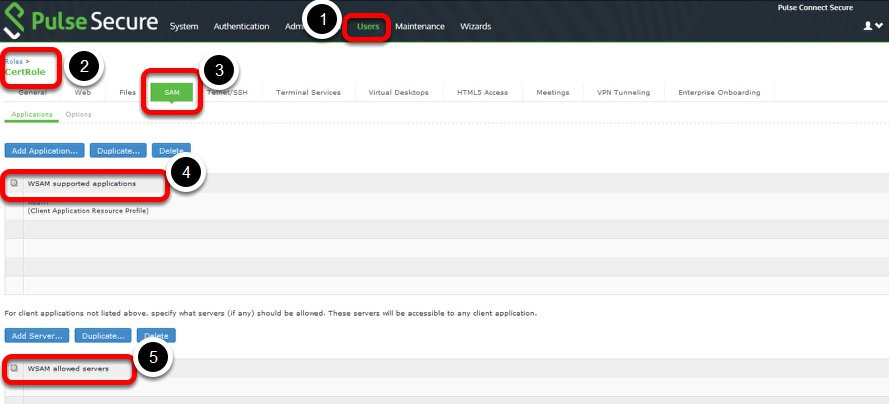
Task: Toggle select-all checkbox for WSAM allowed servers
Action: click(x=14, y=369)
